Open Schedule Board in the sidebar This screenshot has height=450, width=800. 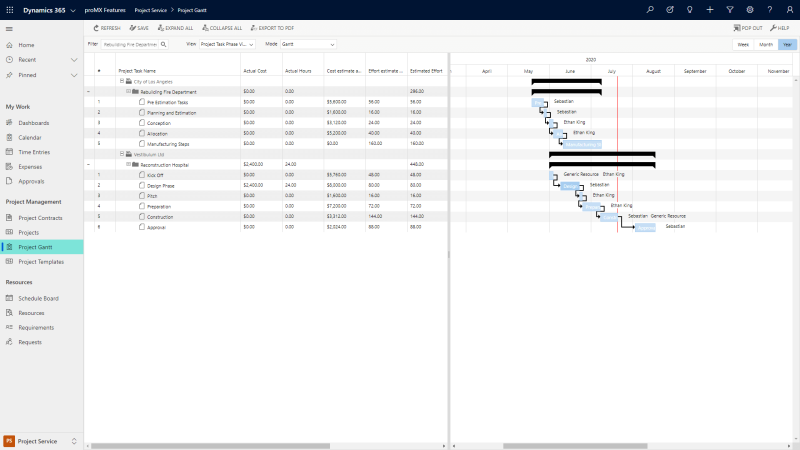tap(37, 298)
